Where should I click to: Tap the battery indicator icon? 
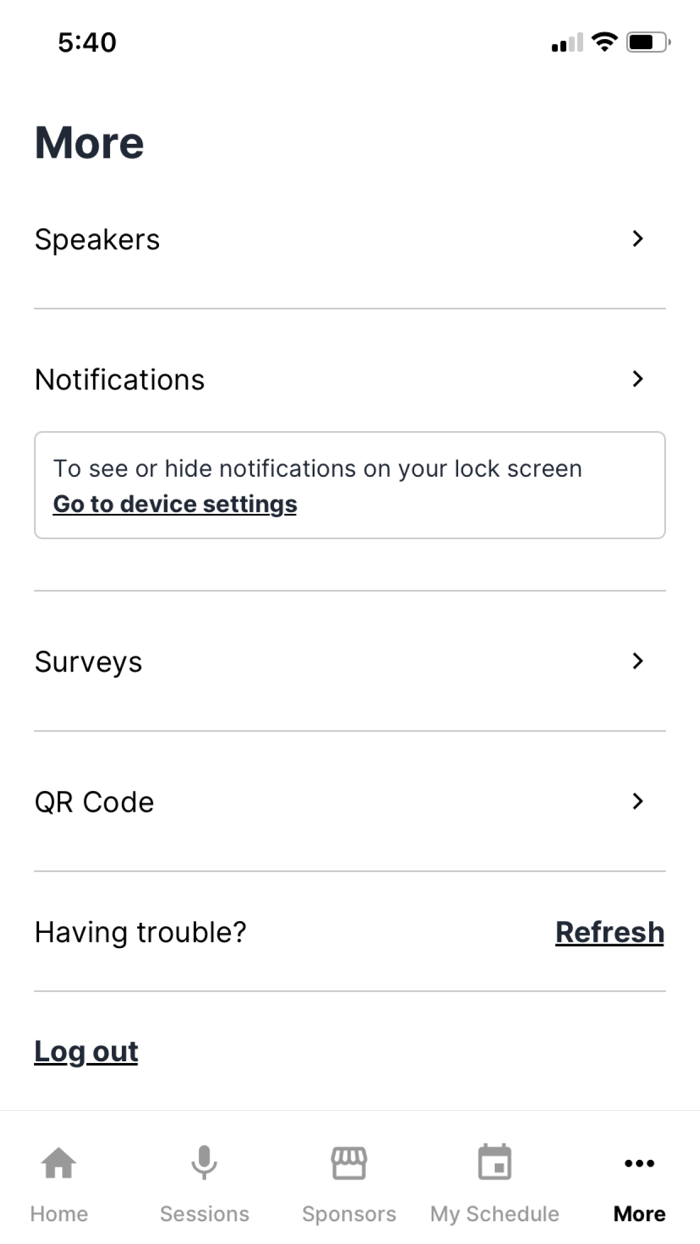(648, 42)
